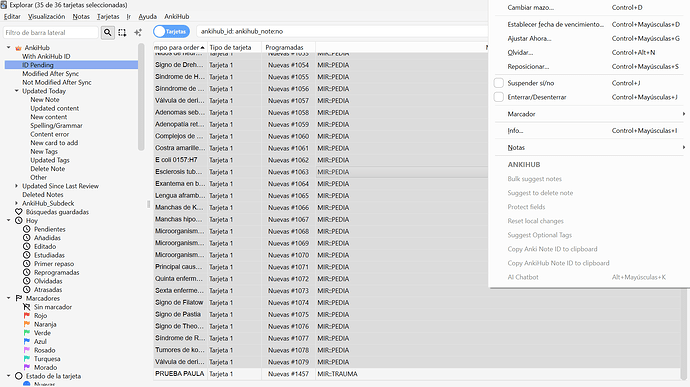
Task: Check the Suspender sí/no checkbox
Action: [x=499, y=83]
